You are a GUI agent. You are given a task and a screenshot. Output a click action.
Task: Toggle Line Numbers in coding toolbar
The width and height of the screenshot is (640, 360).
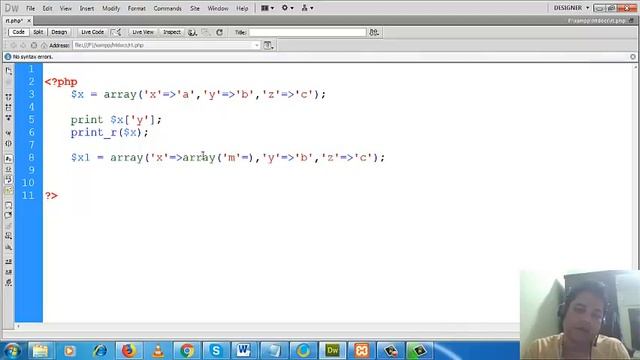(9, 159)
